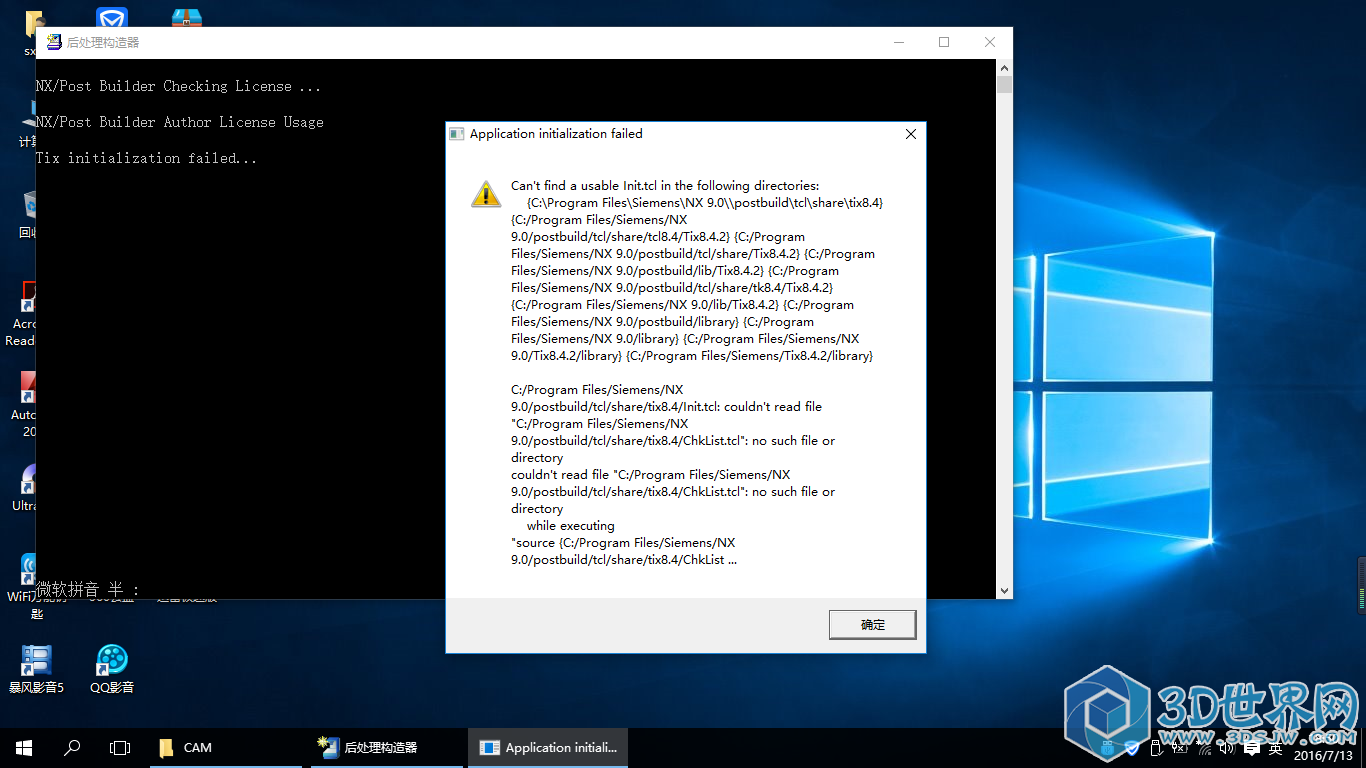Click the 'while executing' line in dialog

571,526
